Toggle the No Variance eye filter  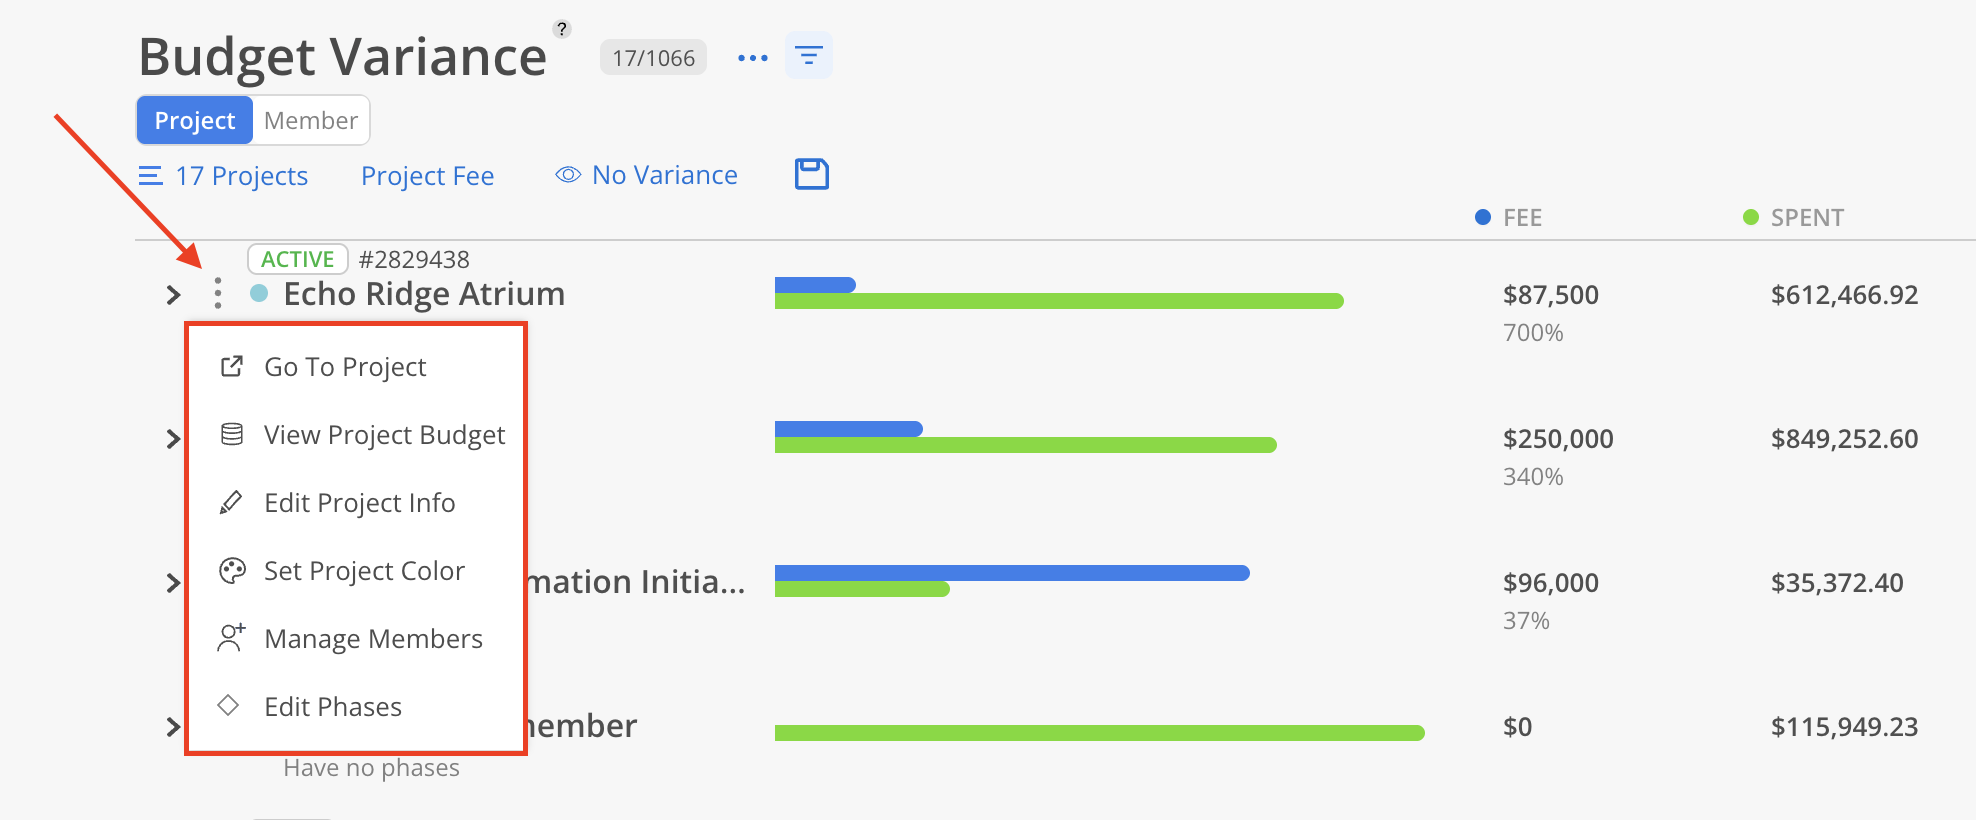pyautogui.click(x=647, y=175)
